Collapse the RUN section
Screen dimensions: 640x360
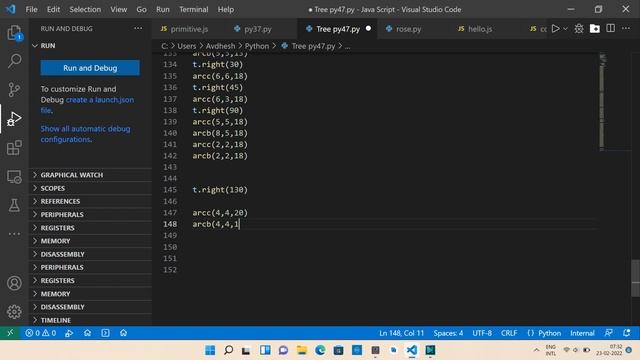(x=90, y=46)
